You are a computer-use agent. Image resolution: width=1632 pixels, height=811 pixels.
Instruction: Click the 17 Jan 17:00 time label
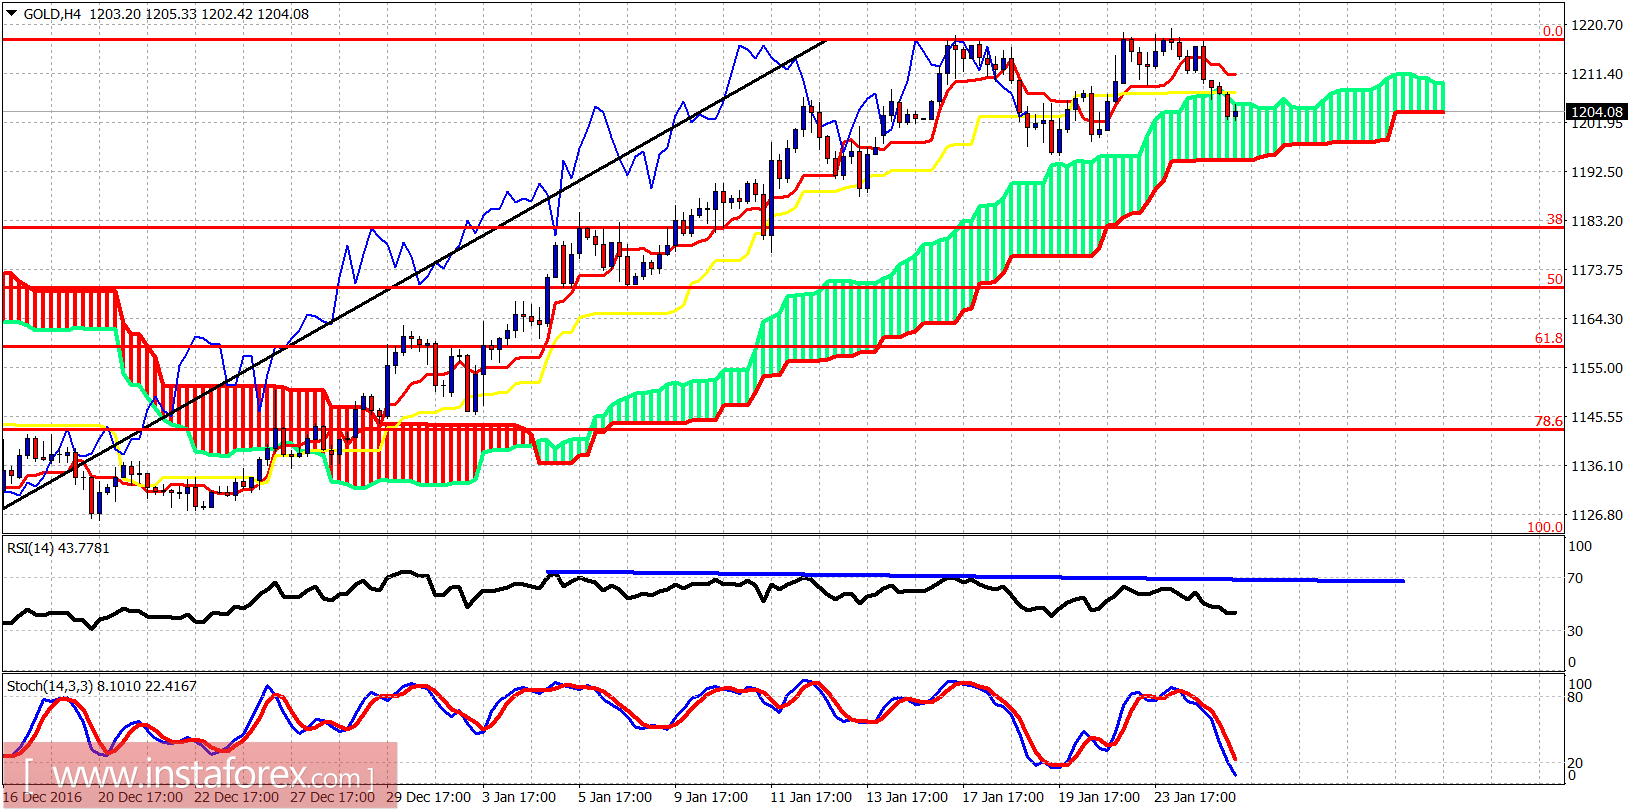pyautogui.click(x=1003, y=797)
